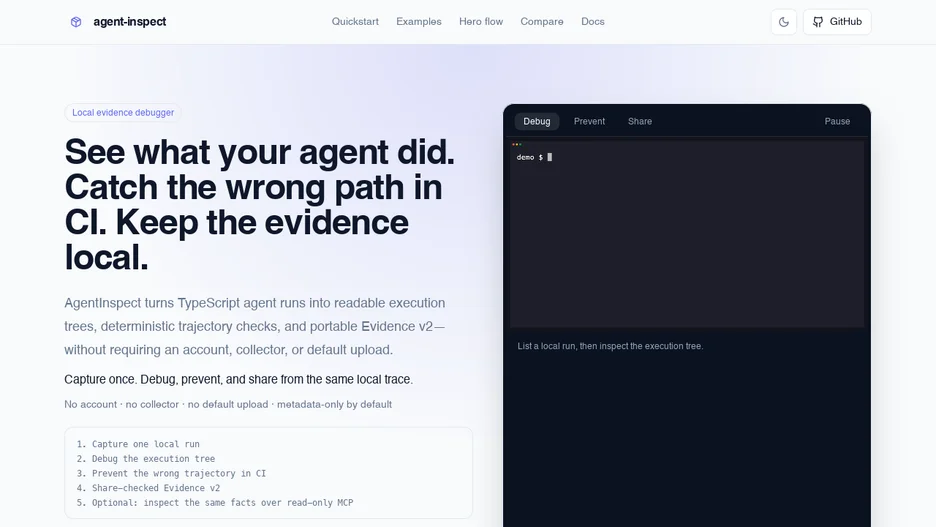Open the agent-inspect home link text
This screenshot has width=936, height=527.
point(130,21)
